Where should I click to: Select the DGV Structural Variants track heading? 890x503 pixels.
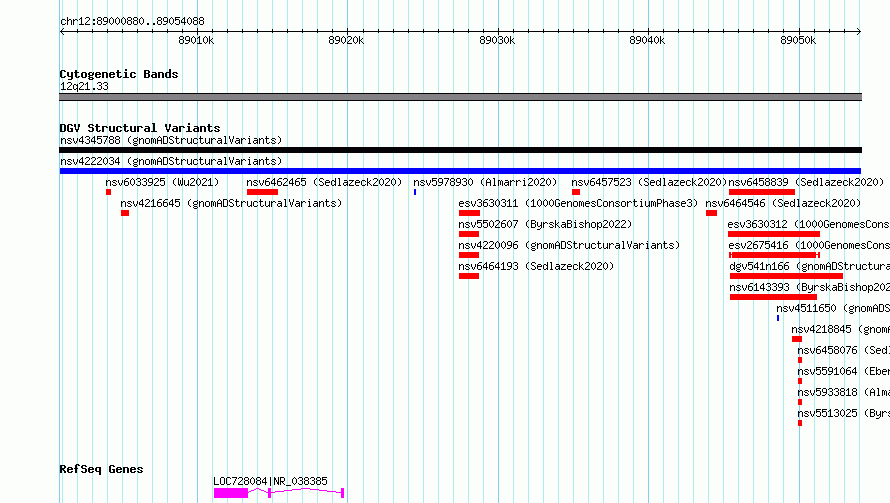tap(140, 128)
